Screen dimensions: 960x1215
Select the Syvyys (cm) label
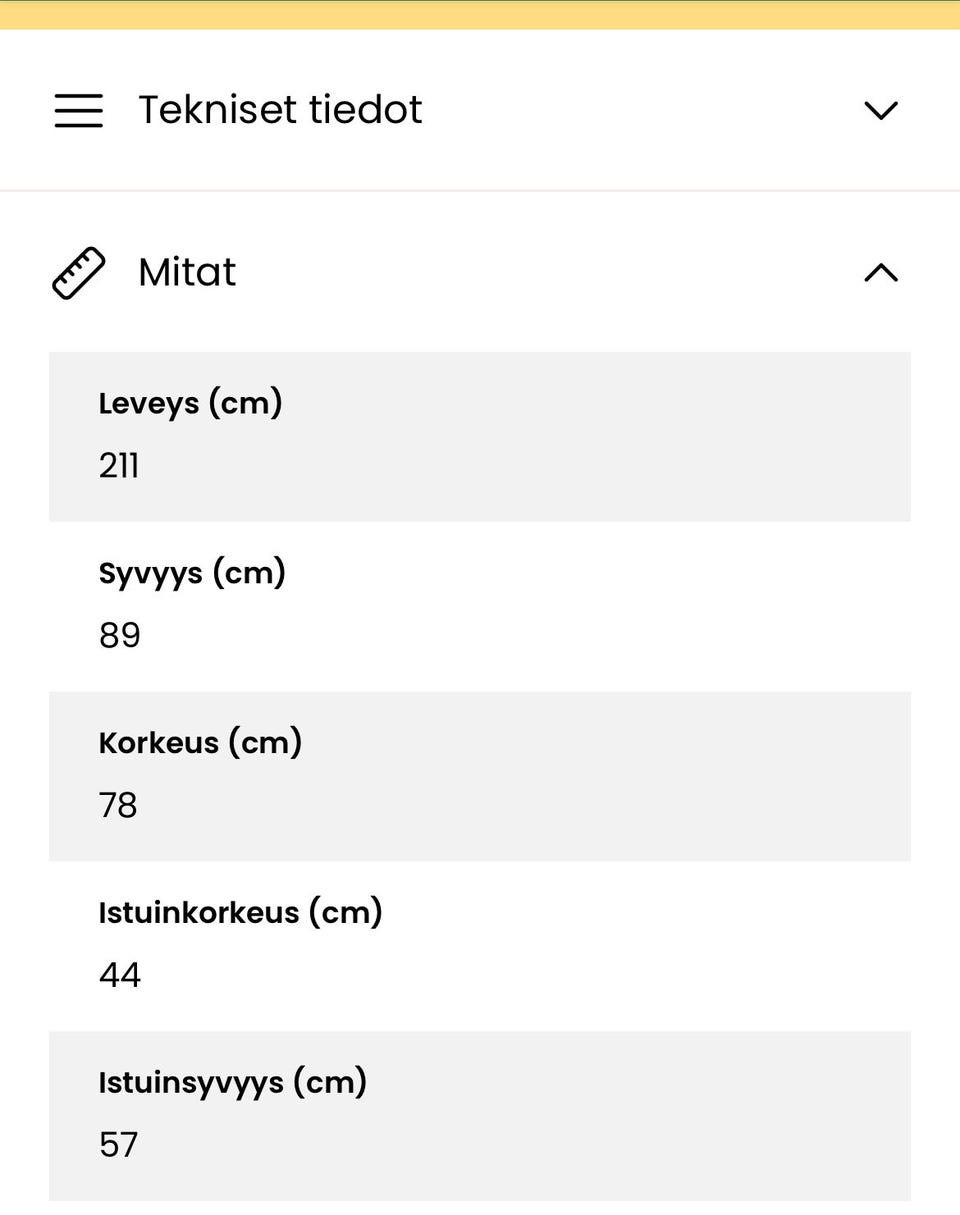[x=192, y=574]
